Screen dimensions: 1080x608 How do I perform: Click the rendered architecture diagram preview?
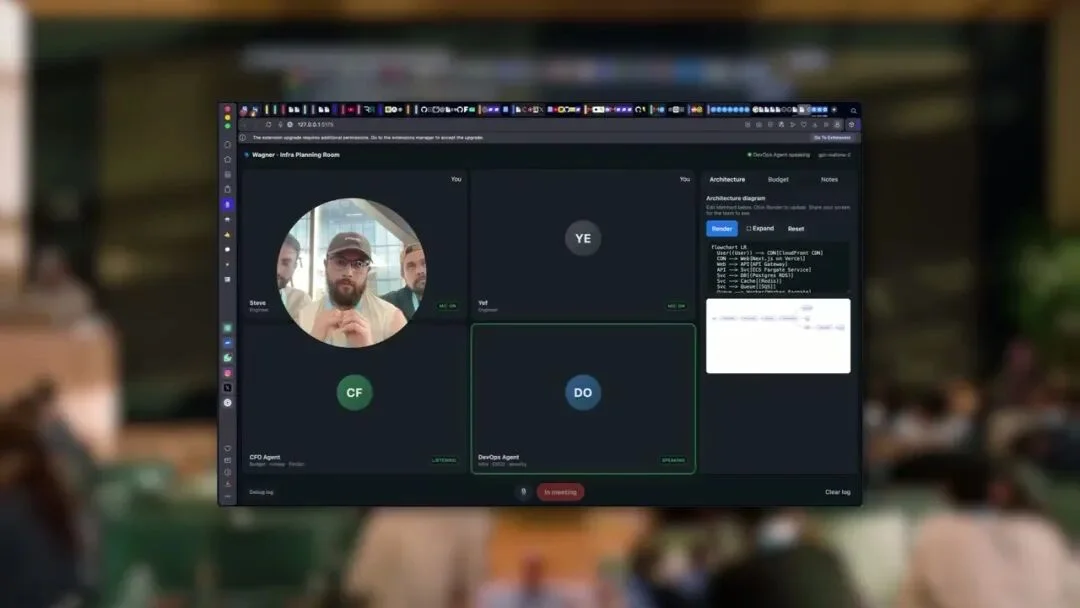[x=778, y=336]
